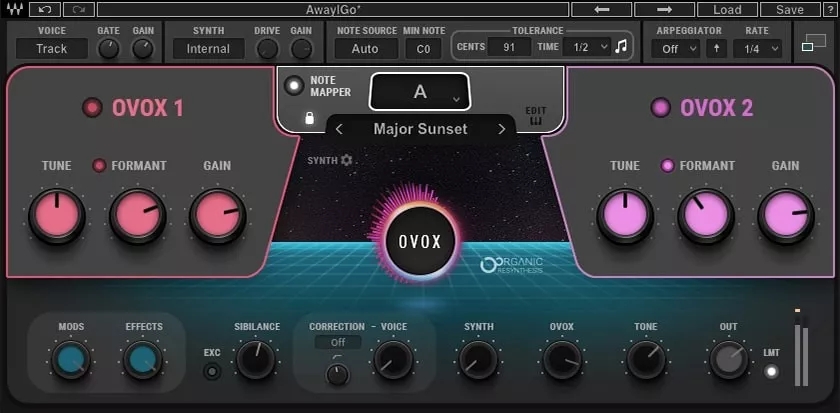Click the OVOX 2 Gain knob
Viewport: 840px width, 413px height.
[786, 215]
